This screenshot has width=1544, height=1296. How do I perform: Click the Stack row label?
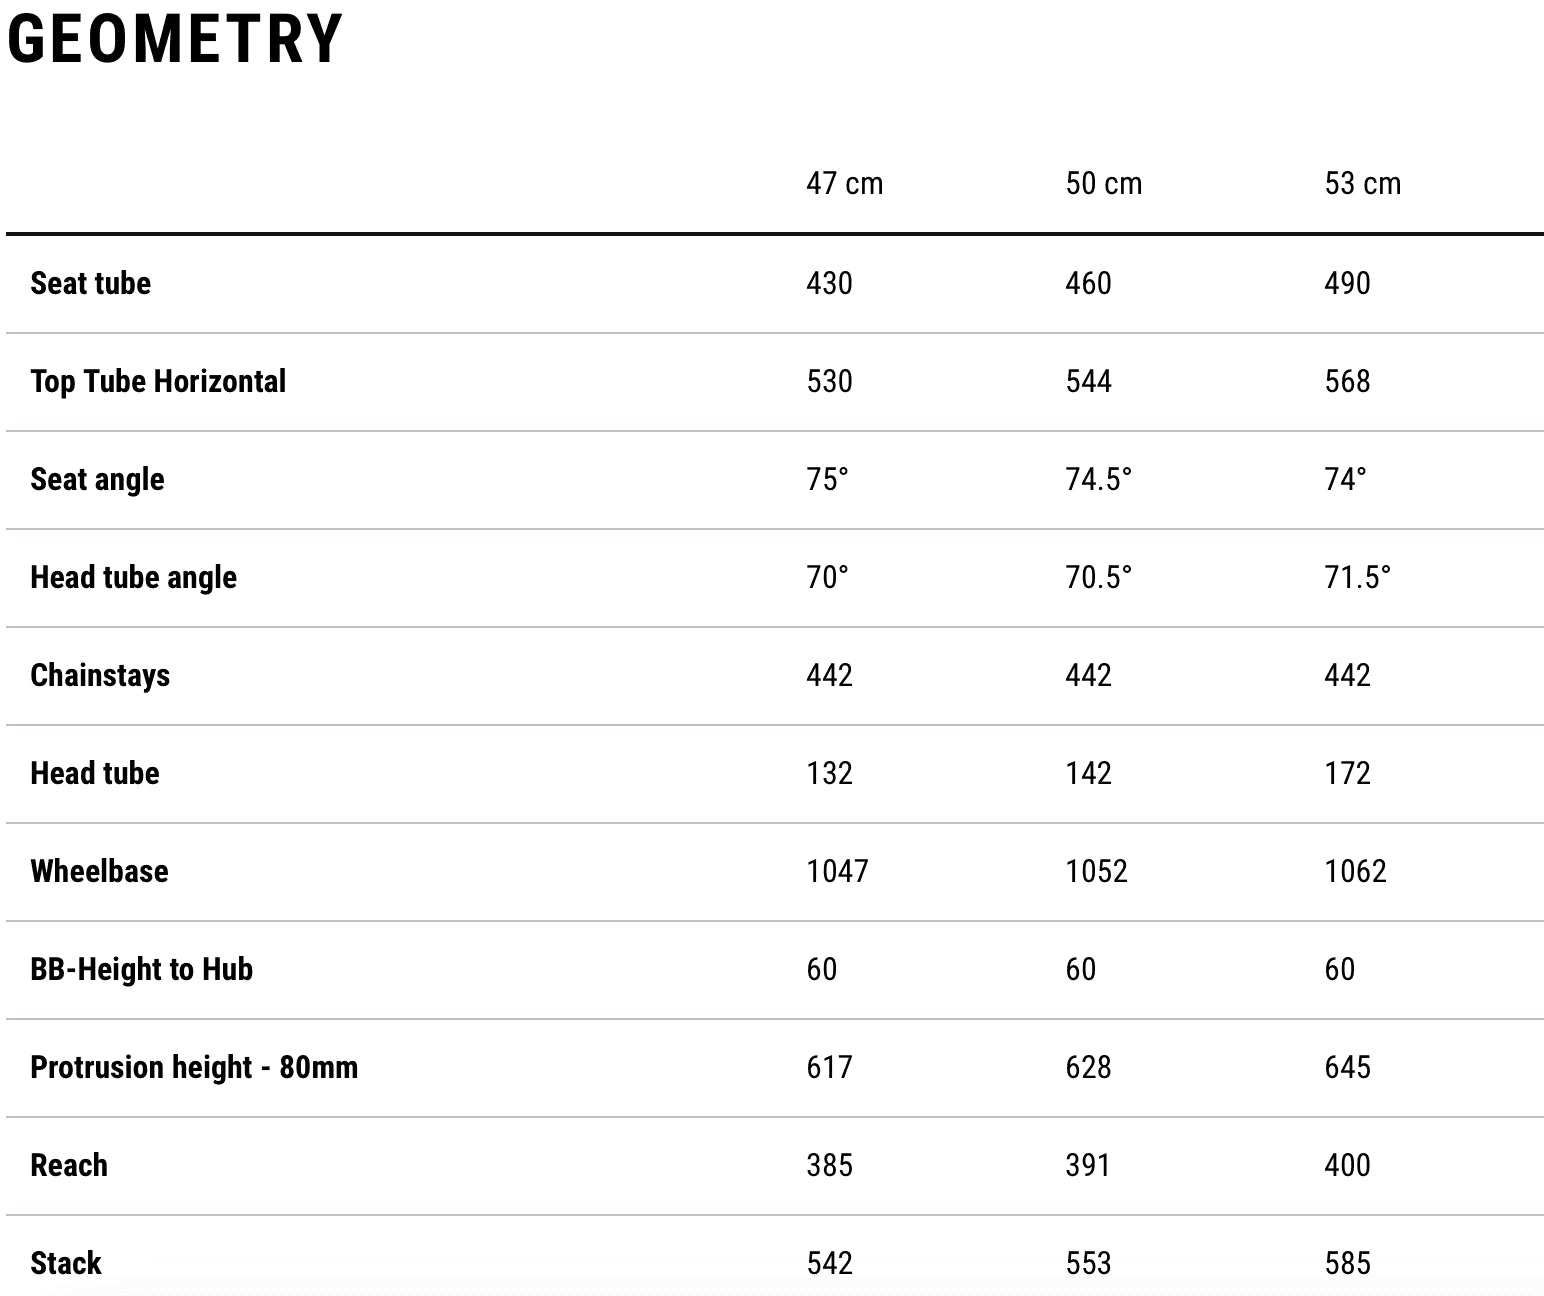(x=66, y=1263)
